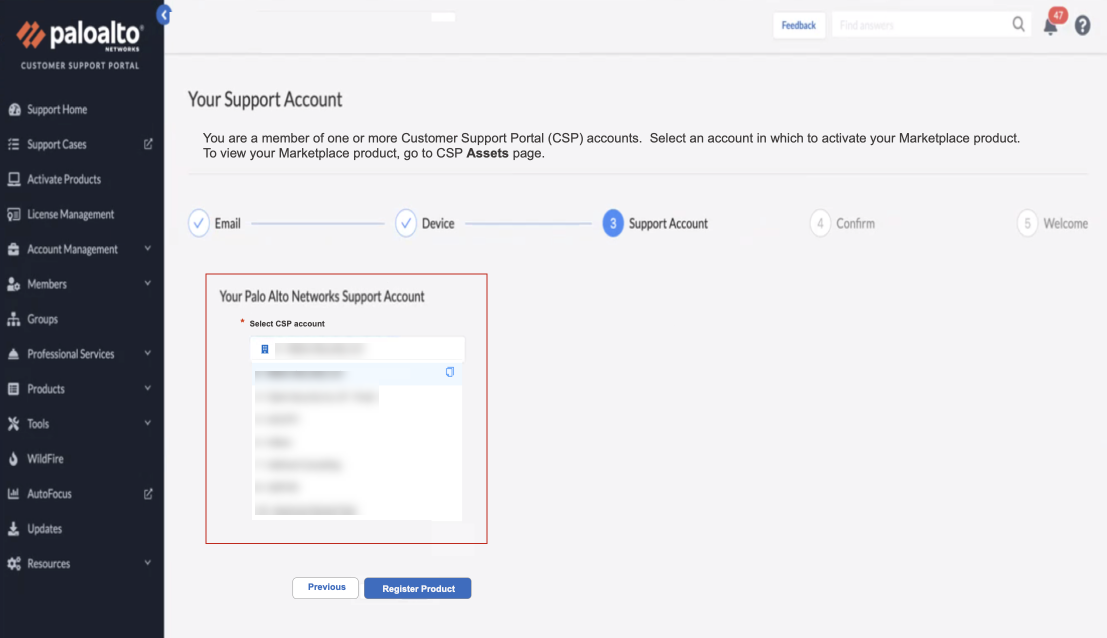Click the copy icon in account list
Screen dimensions: 1107x638
point(450,372)
